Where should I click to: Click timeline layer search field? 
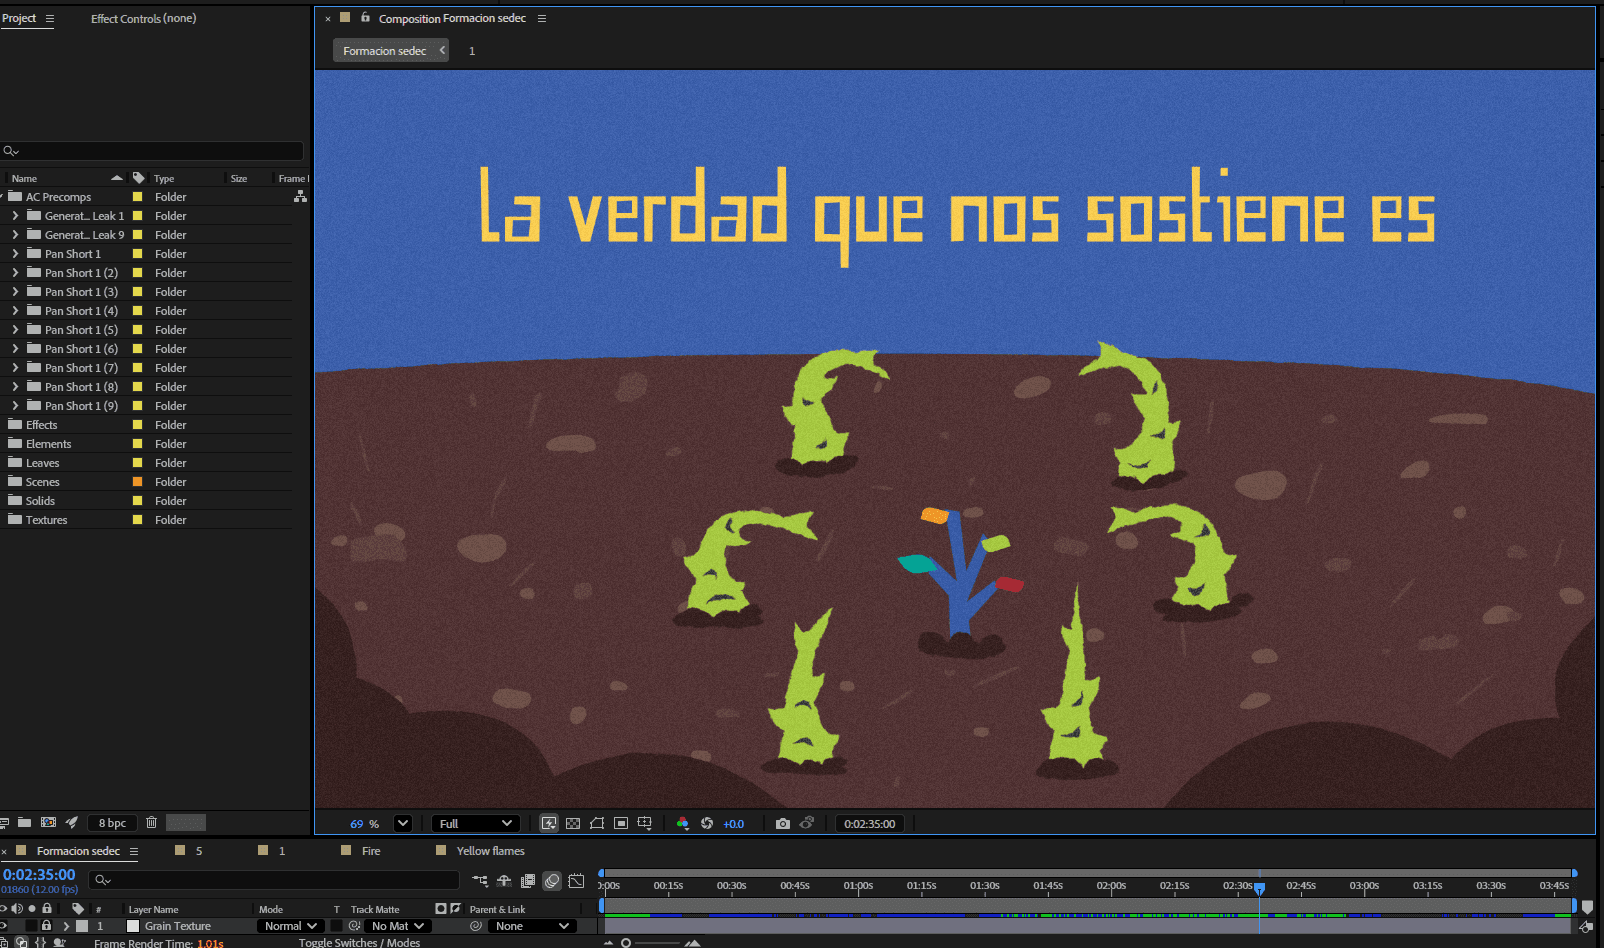tap(274, 880)
